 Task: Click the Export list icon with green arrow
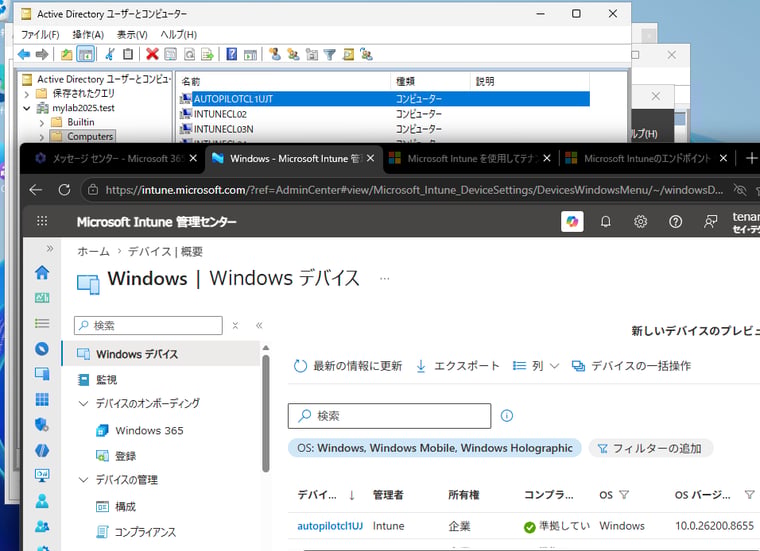(x=207, y=54)
